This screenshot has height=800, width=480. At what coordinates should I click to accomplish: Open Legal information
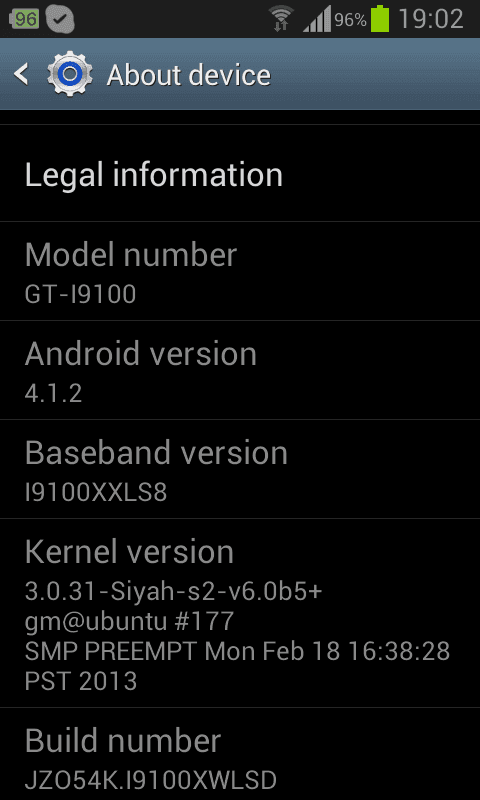coord(240,174)
